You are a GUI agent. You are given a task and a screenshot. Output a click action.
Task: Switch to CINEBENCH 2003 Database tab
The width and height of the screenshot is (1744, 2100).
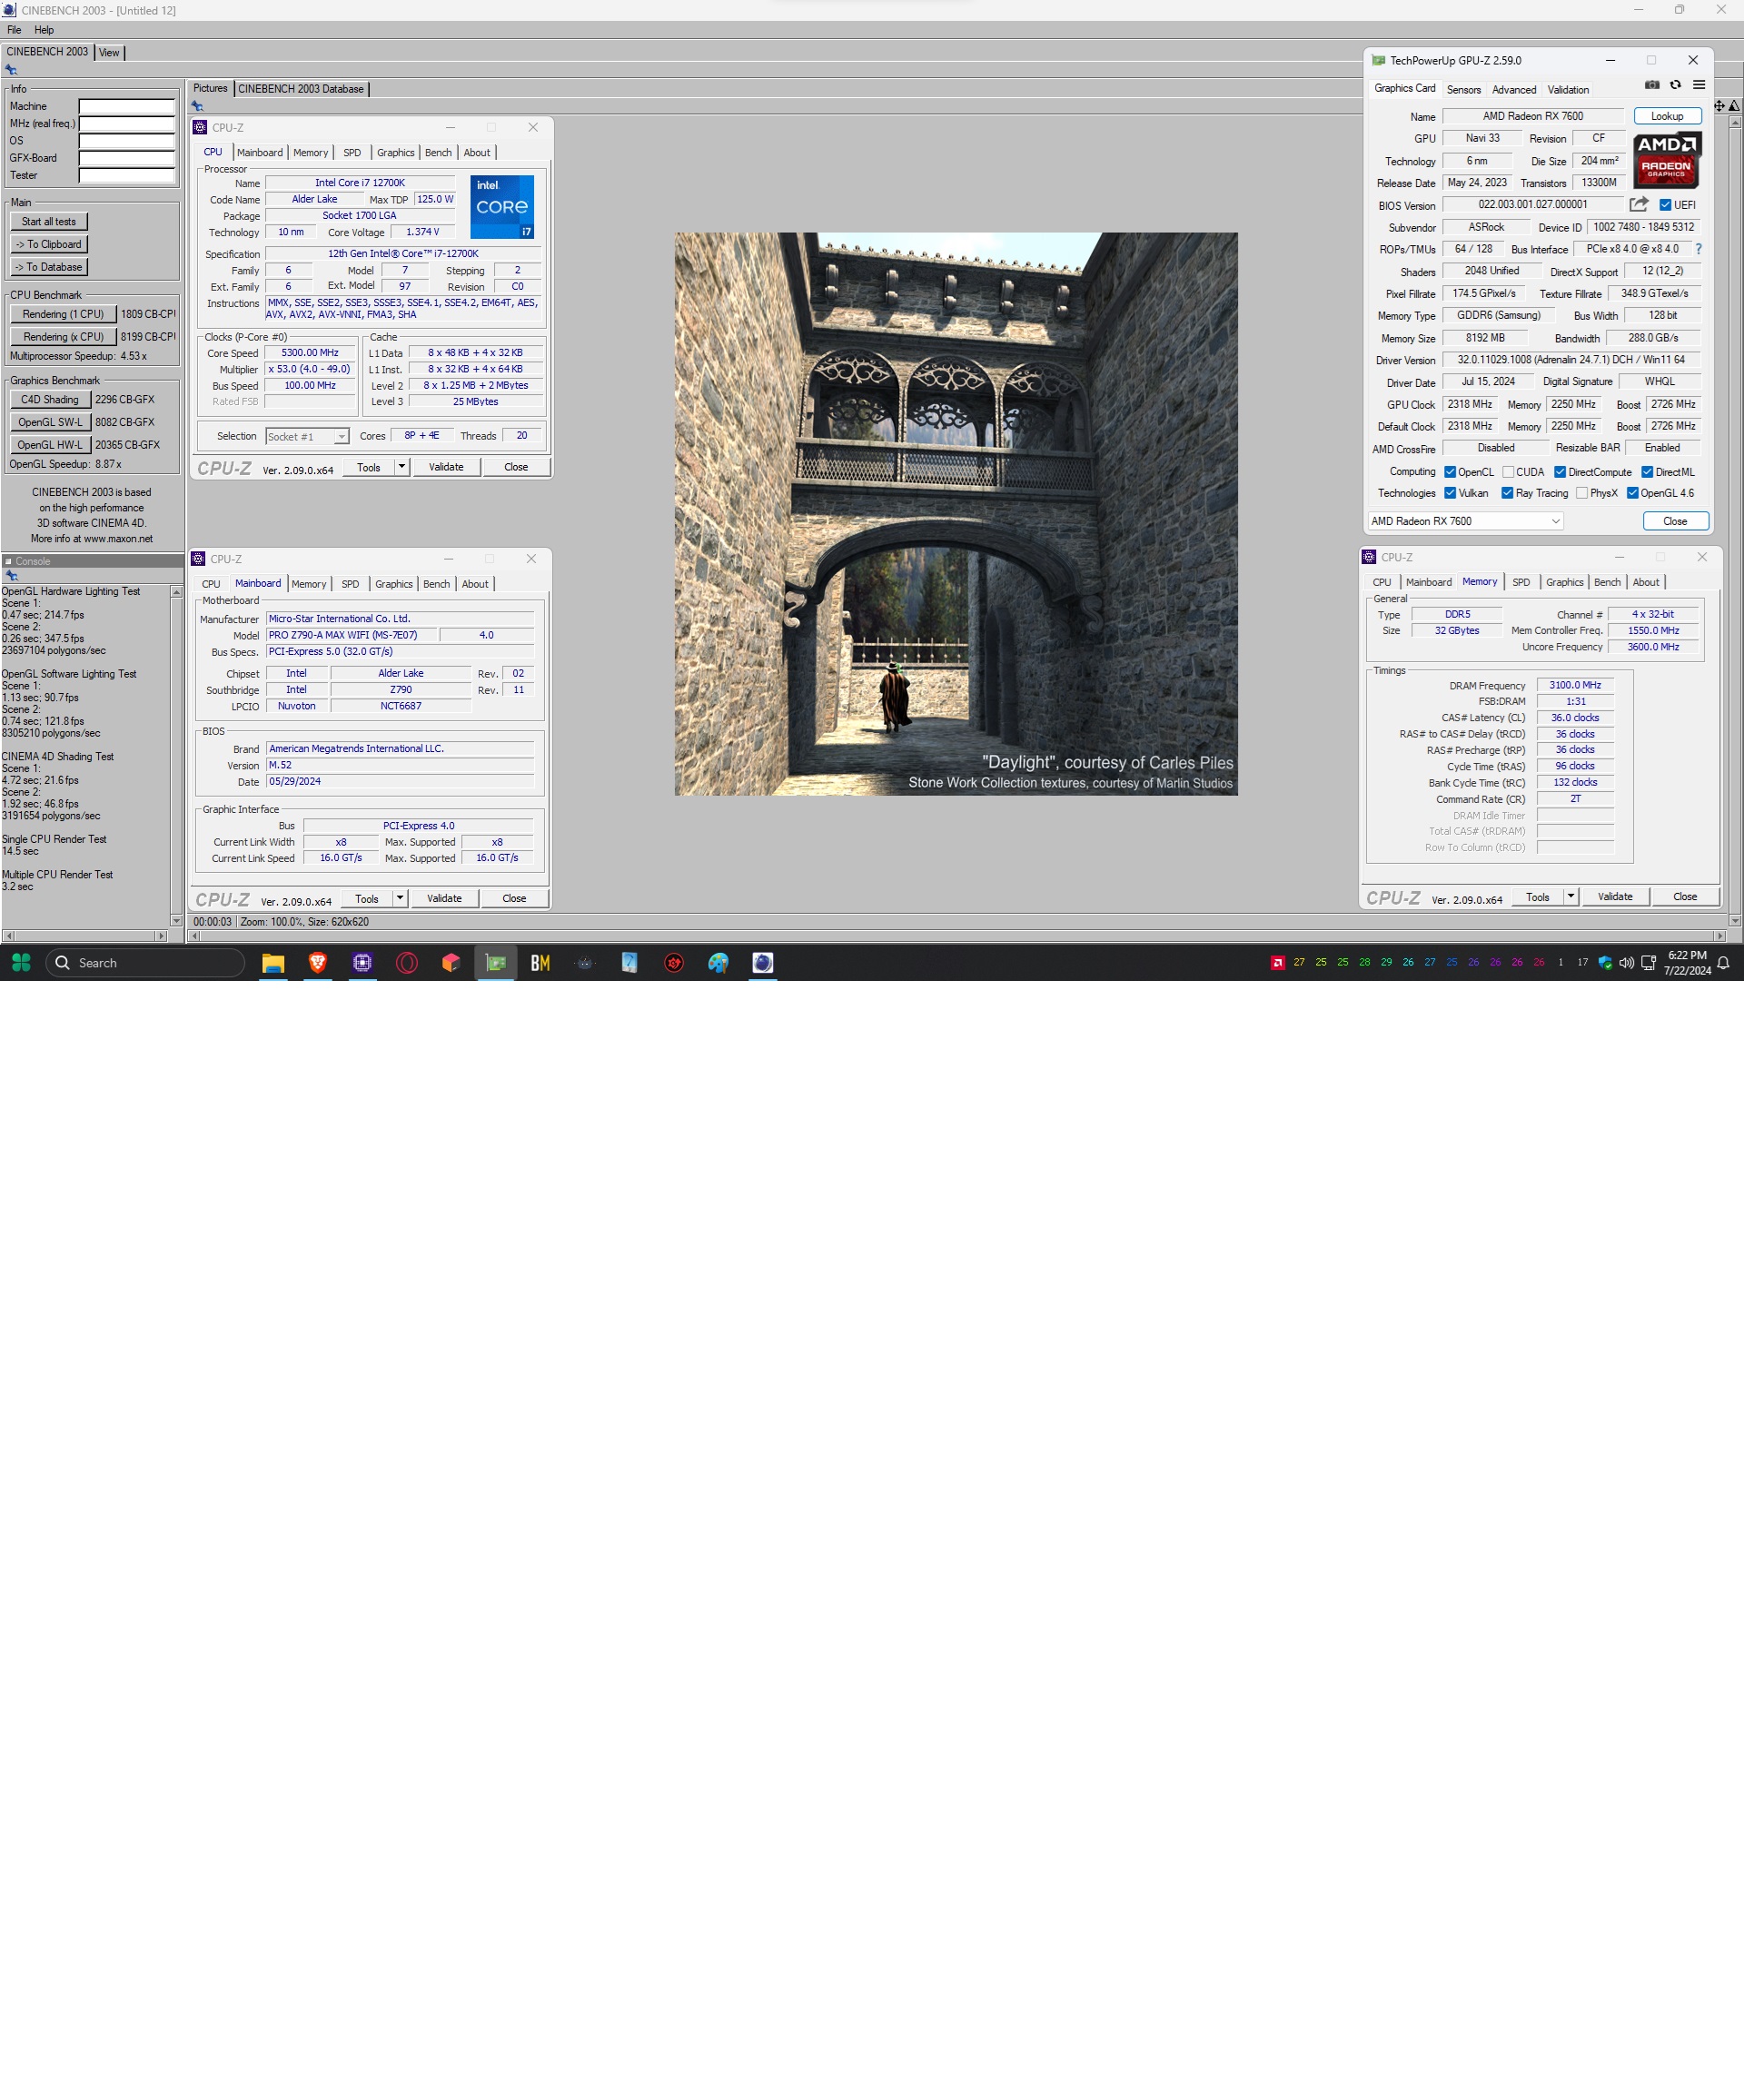click(x=301, y=89)
